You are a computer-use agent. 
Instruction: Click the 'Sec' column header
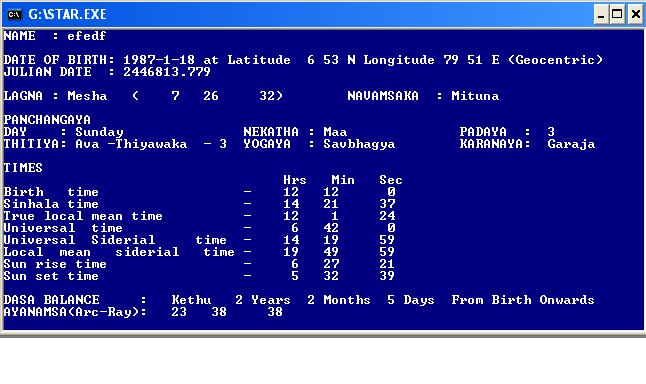point(391,180)
